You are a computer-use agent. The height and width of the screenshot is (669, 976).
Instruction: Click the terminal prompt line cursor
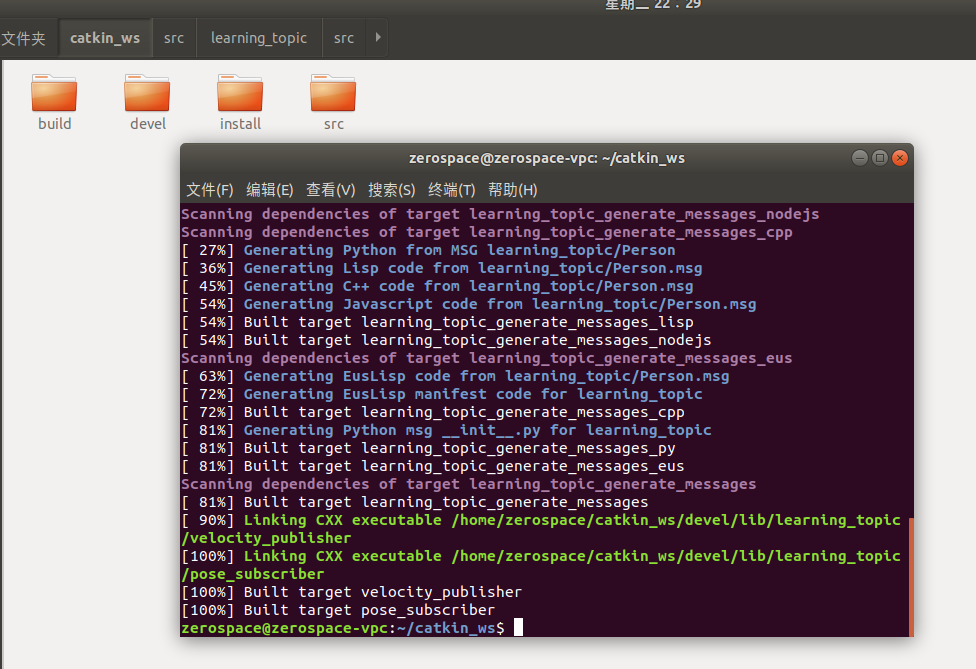pos(518,627)
